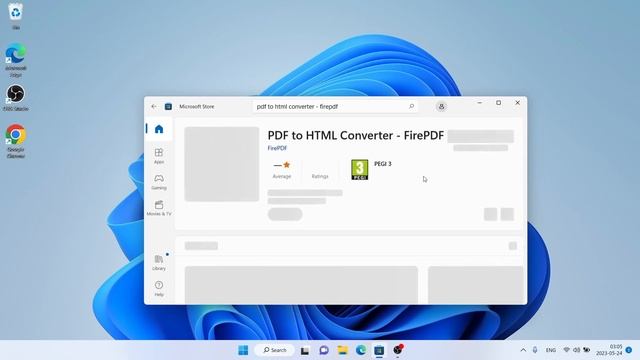This screenshot has width=640, height=360.
Task: Open the user profile account icon
Action: (441, 107)
